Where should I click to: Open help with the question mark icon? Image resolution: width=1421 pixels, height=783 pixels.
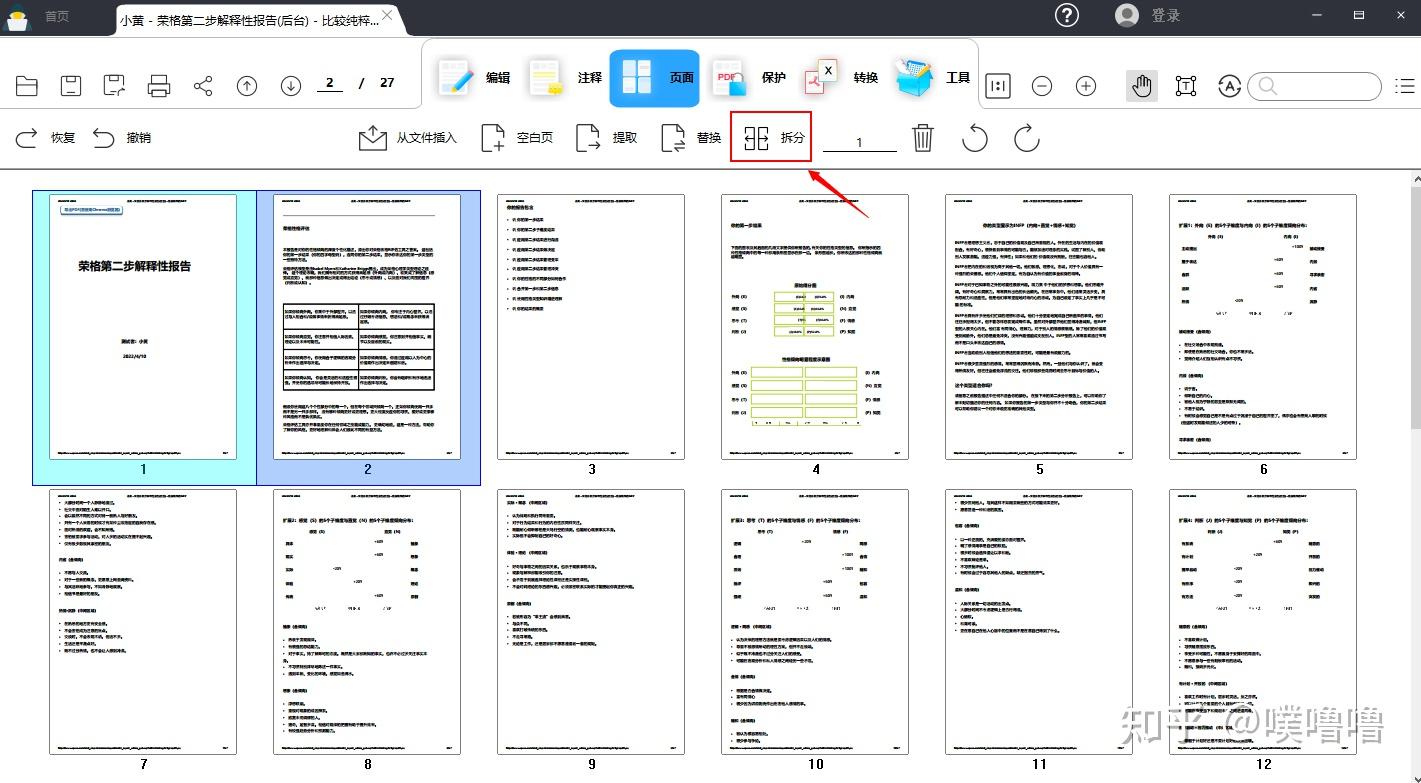[1068, 15]
